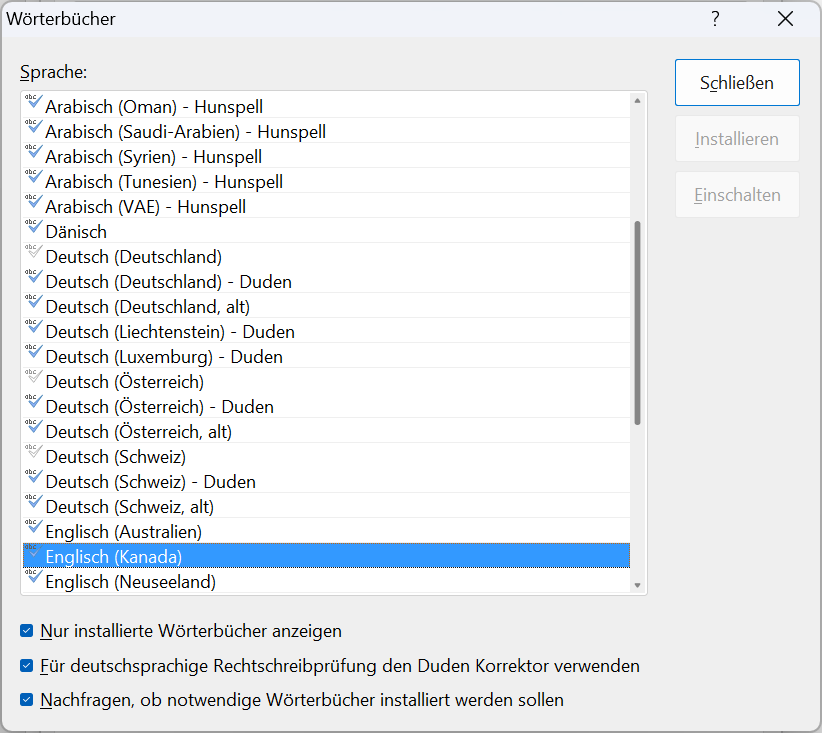This screenshot has height=733, width=822.
Task: Select 'Arabisch (Tunesien) - Hunspell' entry
Action: click(x=326, y=181)
